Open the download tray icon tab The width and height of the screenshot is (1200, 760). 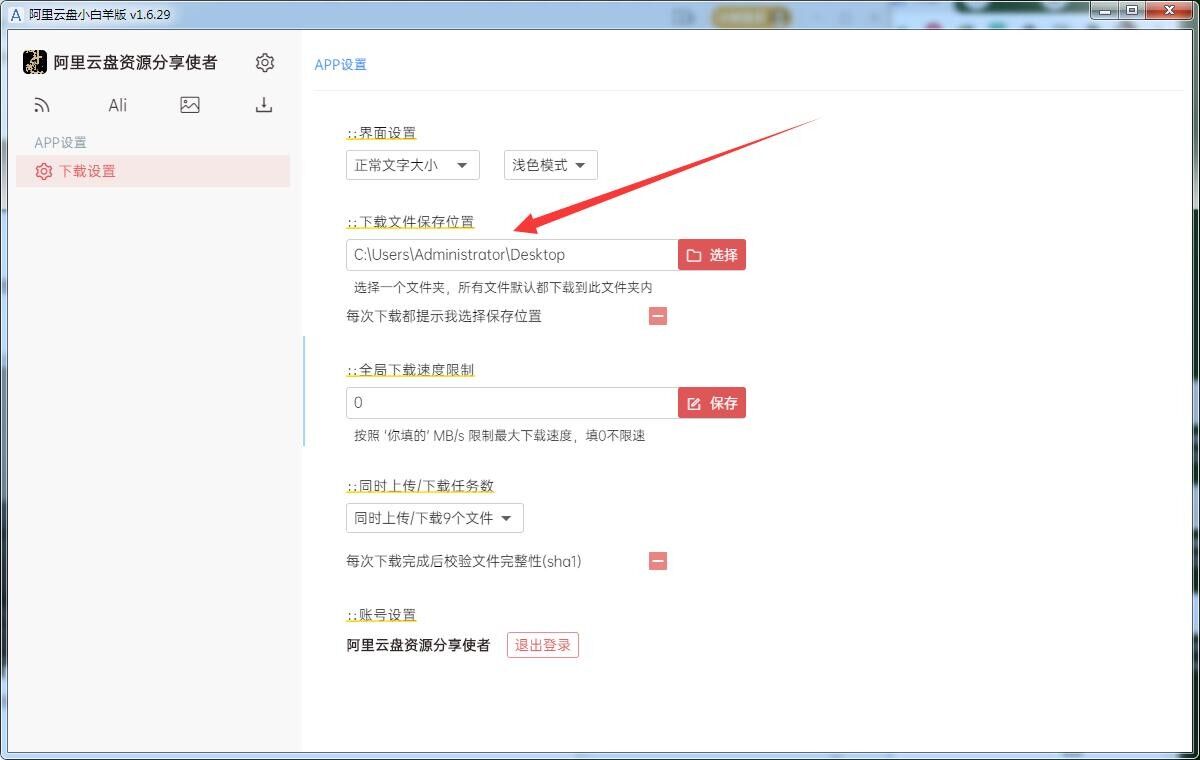click(264, 105)
